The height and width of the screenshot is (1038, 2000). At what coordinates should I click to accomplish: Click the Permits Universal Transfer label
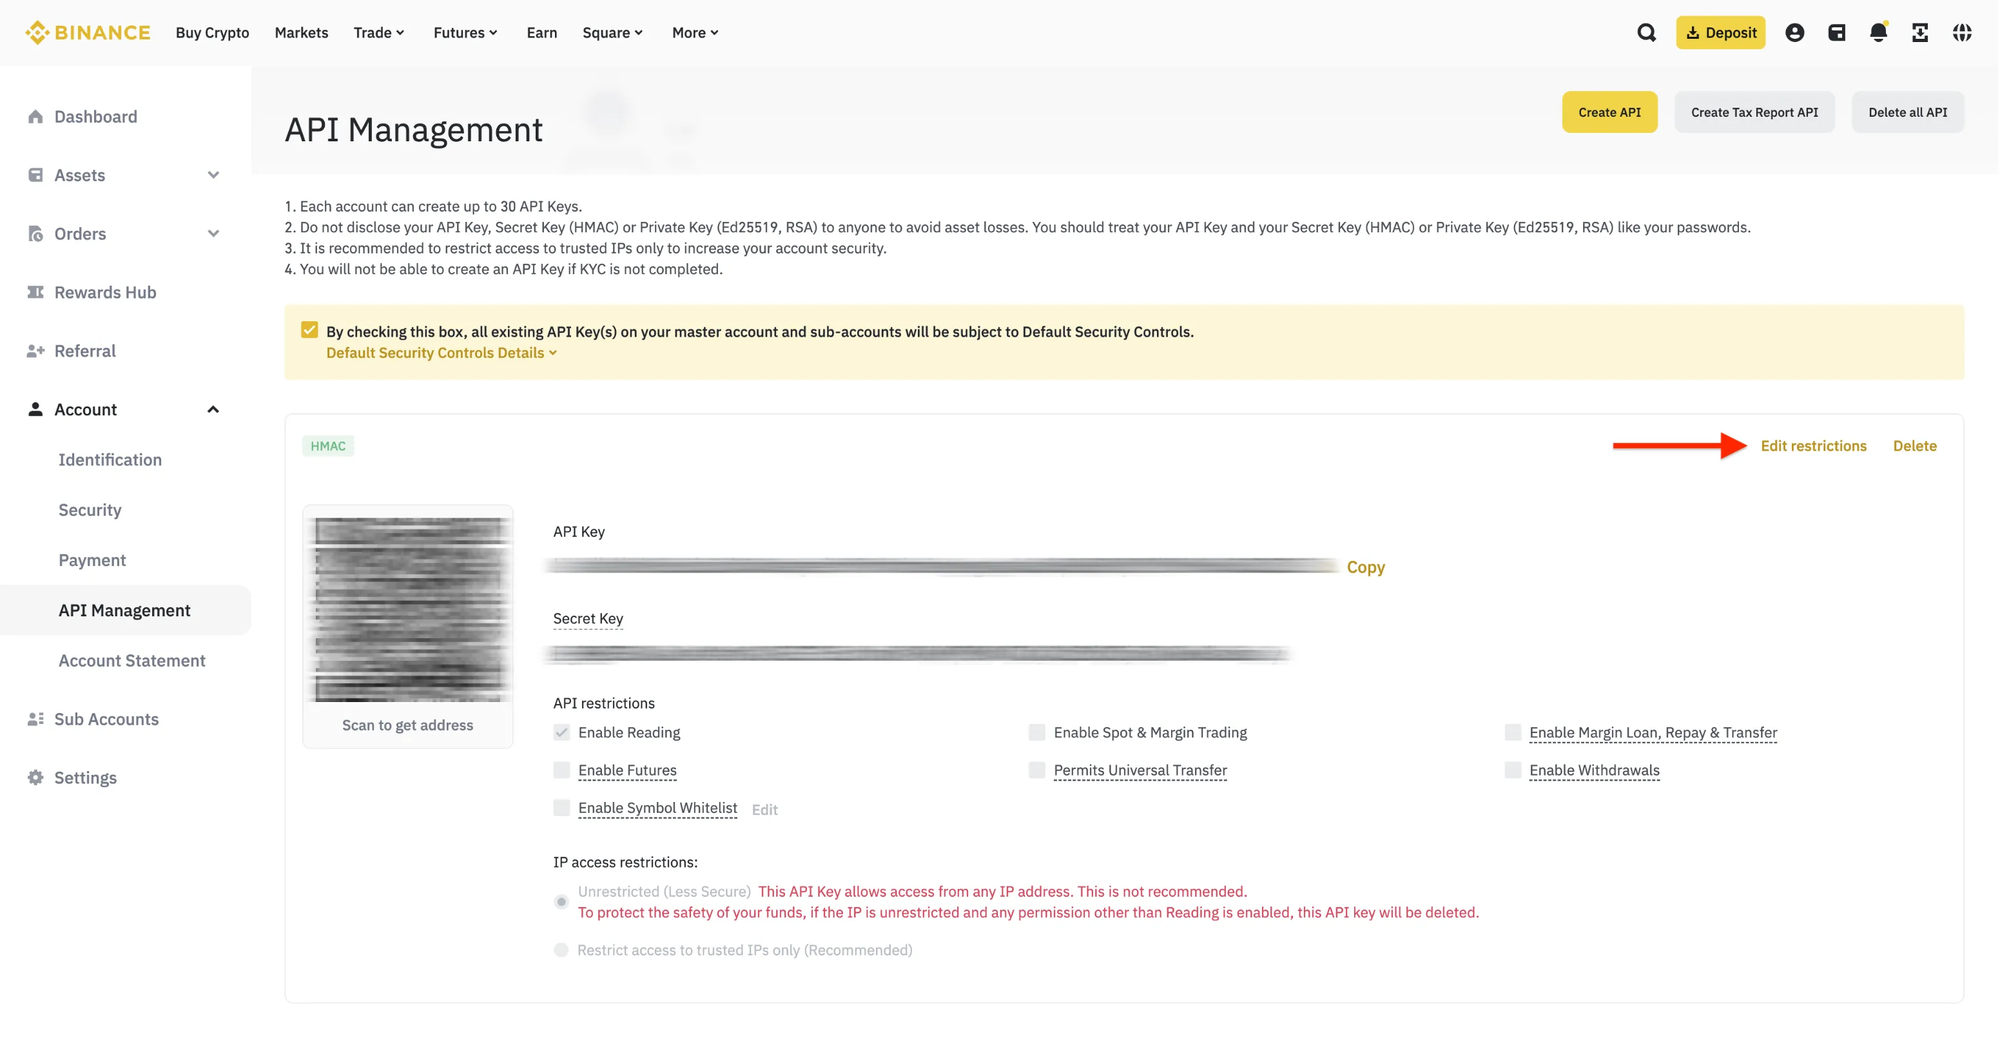pyautogui.click(x=1140, y=770)
